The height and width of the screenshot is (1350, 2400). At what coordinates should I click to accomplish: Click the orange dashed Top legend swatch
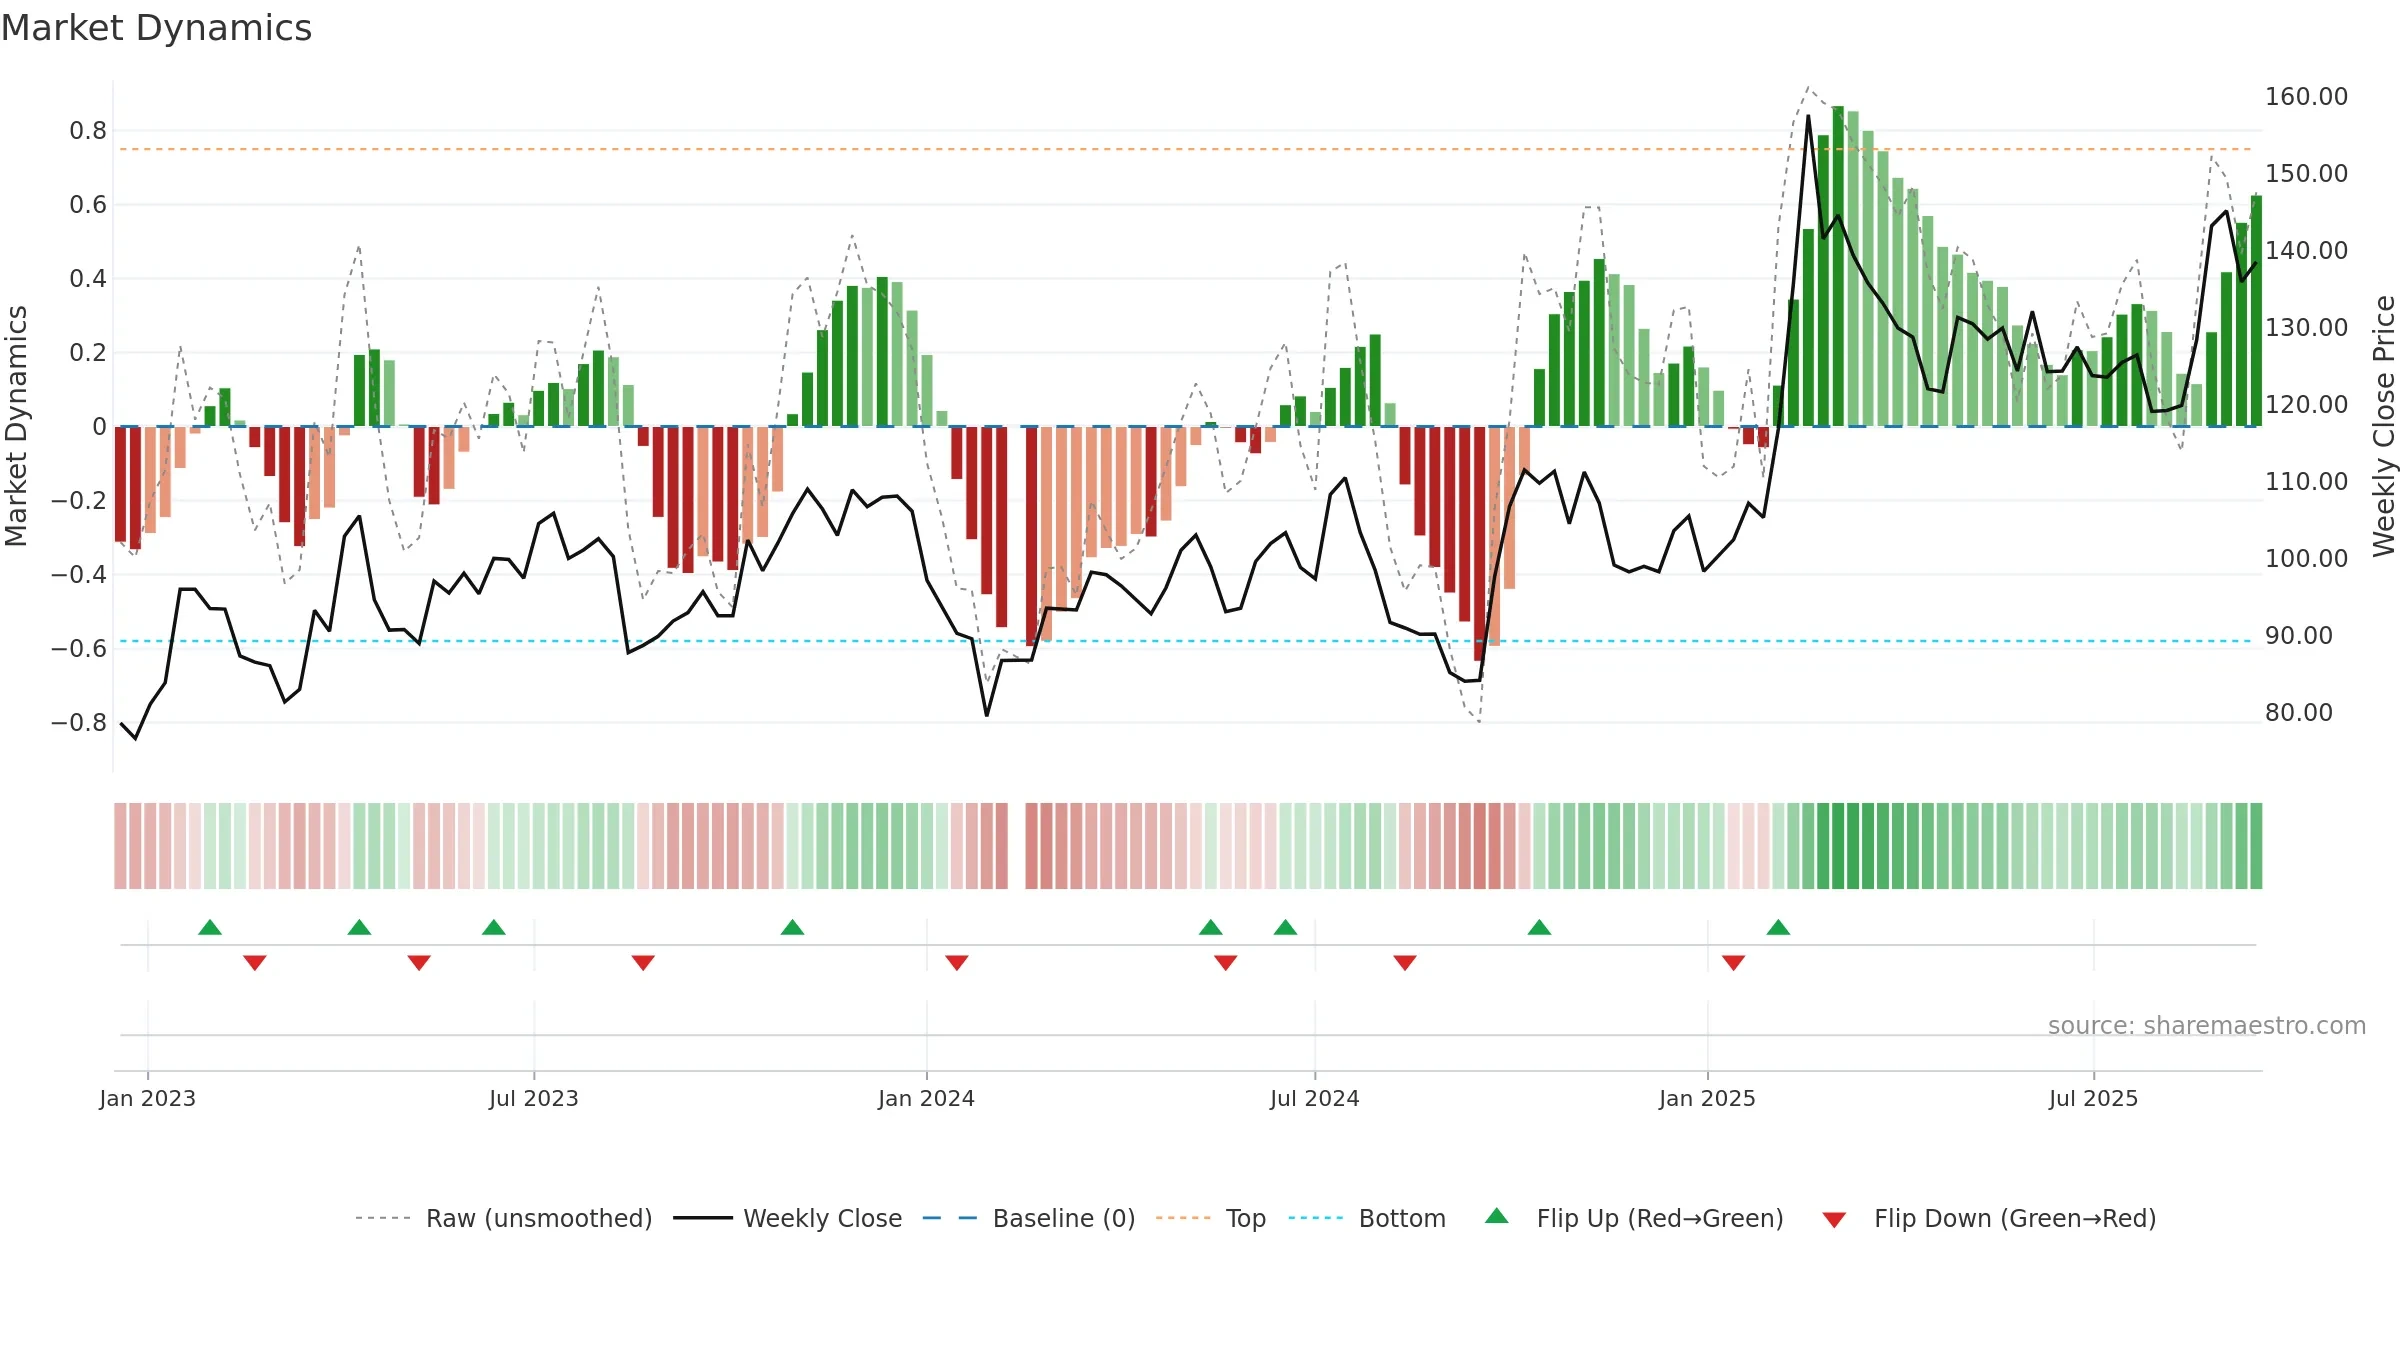coord(1183,1218)
